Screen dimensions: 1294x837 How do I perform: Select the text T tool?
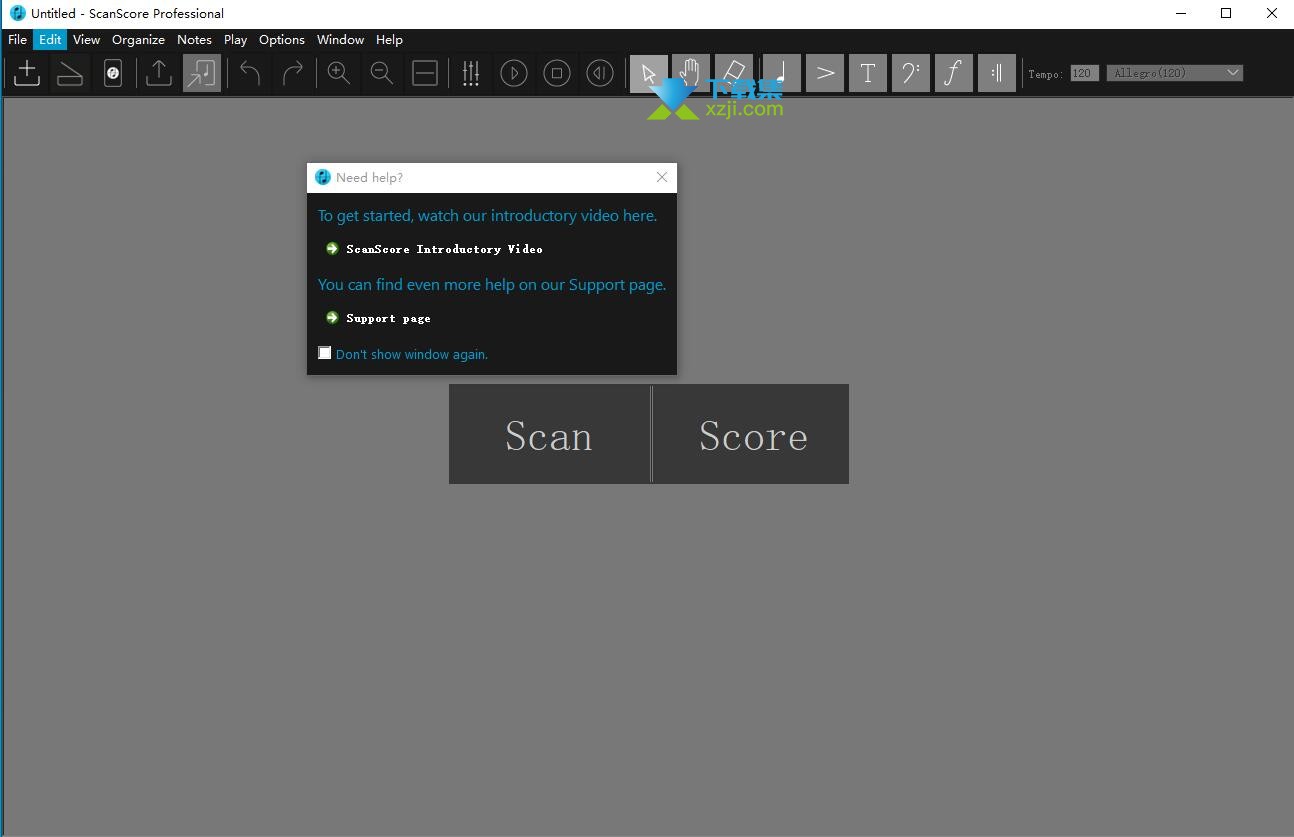[868, 73]
